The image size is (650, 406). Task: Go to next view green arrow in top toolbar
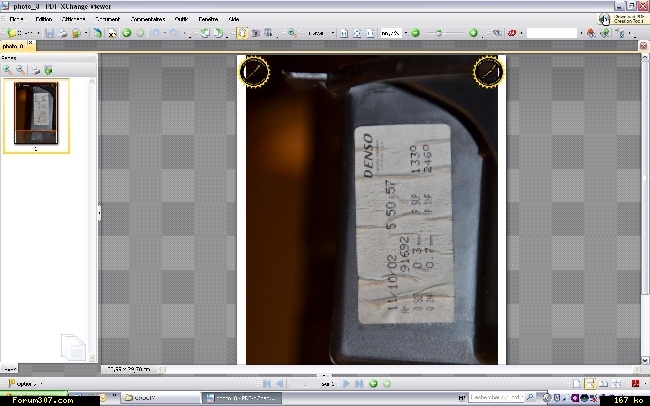pyautogui.click(x=140, y=33)
